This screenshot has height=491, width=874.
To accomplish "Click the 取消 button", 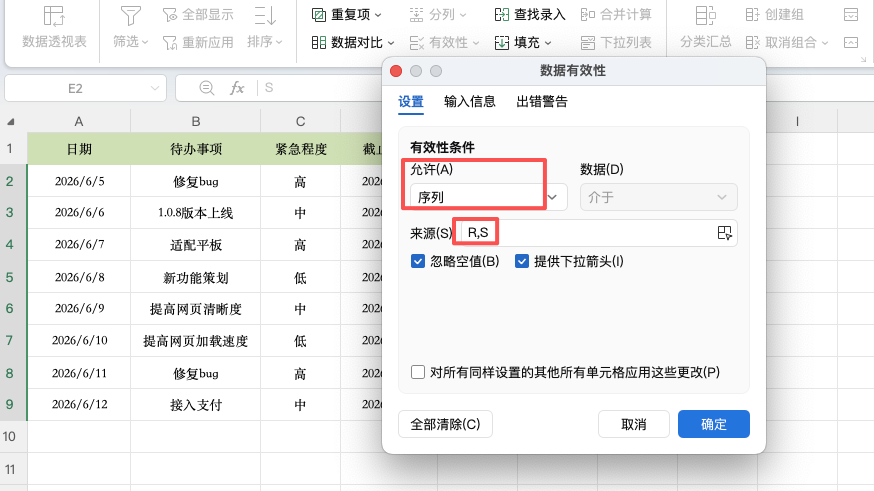I will pos(634,425).
